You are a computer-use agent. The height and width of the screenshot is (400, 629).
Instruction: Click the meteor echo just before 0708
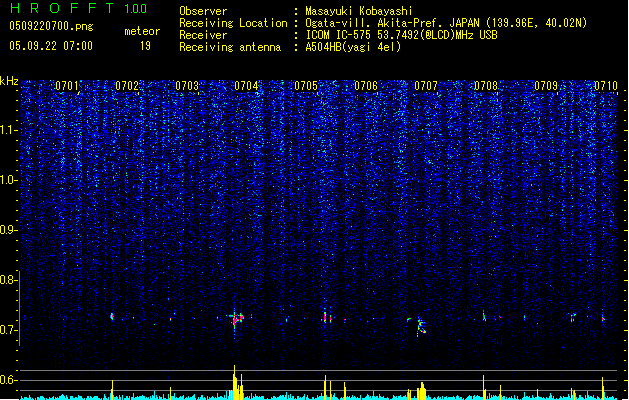pyautogui.click(x=484, y=317)
